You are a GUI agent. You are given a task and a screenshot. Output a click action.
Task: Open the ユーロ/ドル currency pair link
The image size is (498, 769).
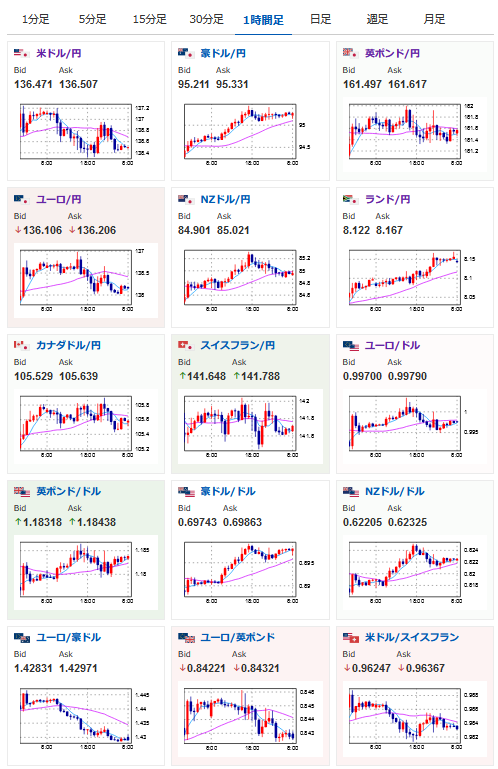392,346
